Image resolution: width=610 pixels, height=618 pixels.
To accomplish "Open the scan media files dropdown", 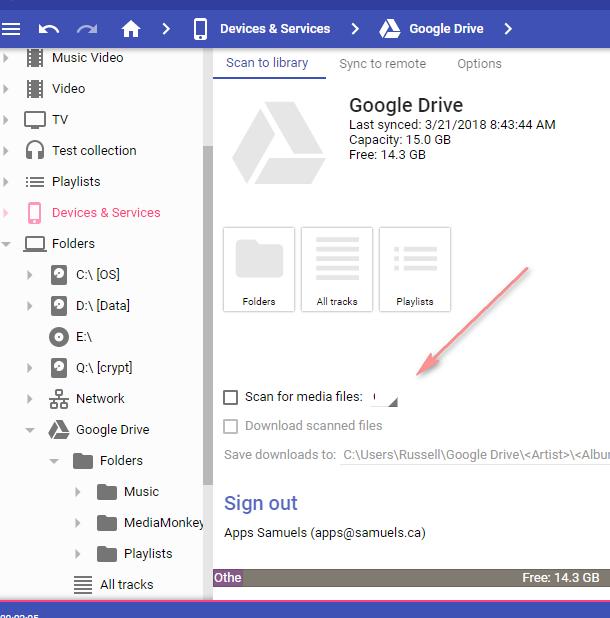I will 385,398.
